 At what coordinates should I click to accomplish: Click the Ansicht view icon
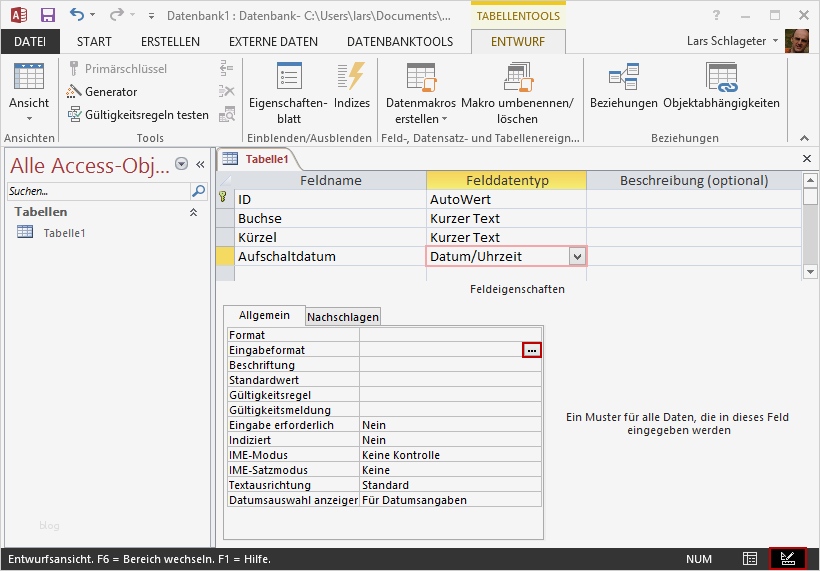coord(29,77)
